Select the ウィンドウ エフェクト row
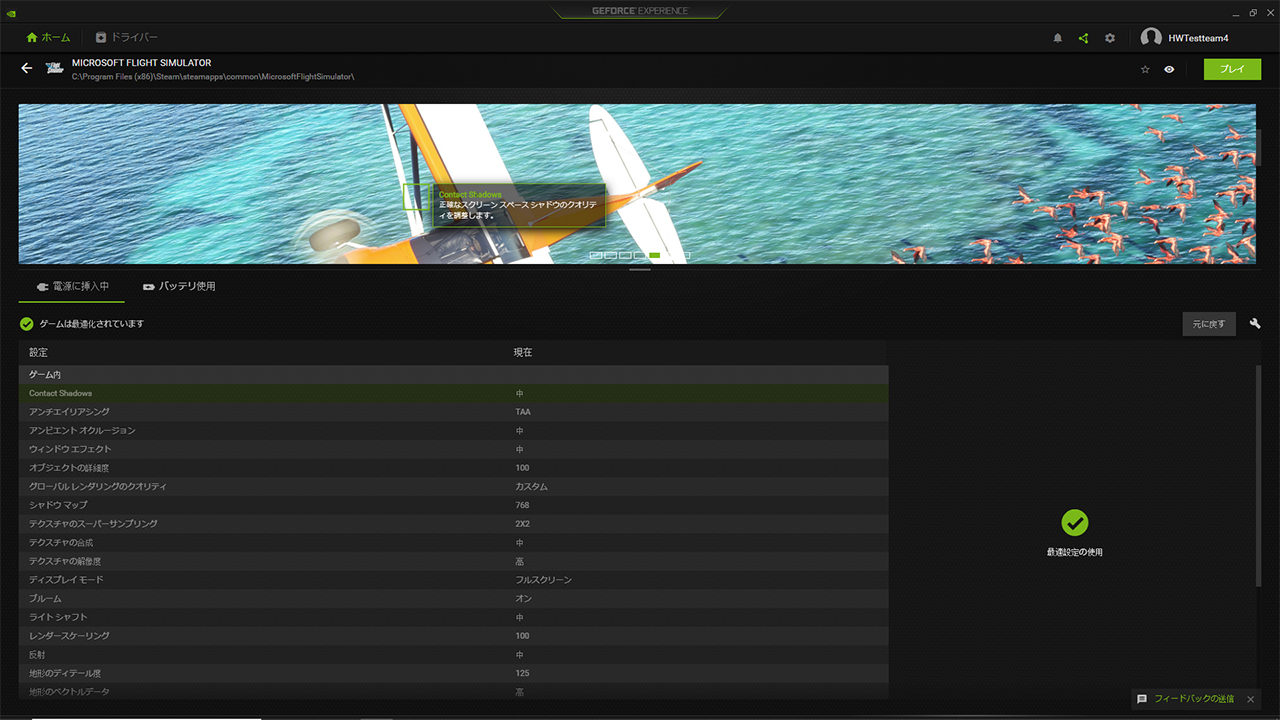 click(x=453, y=449)
